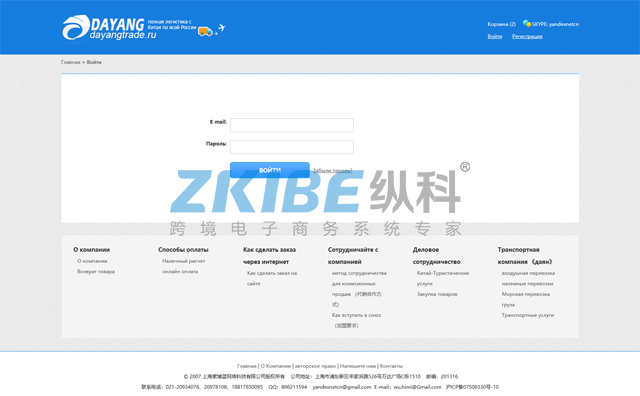
Task: Click the Dayang swirl logo icon
Action: click(76, 27)
